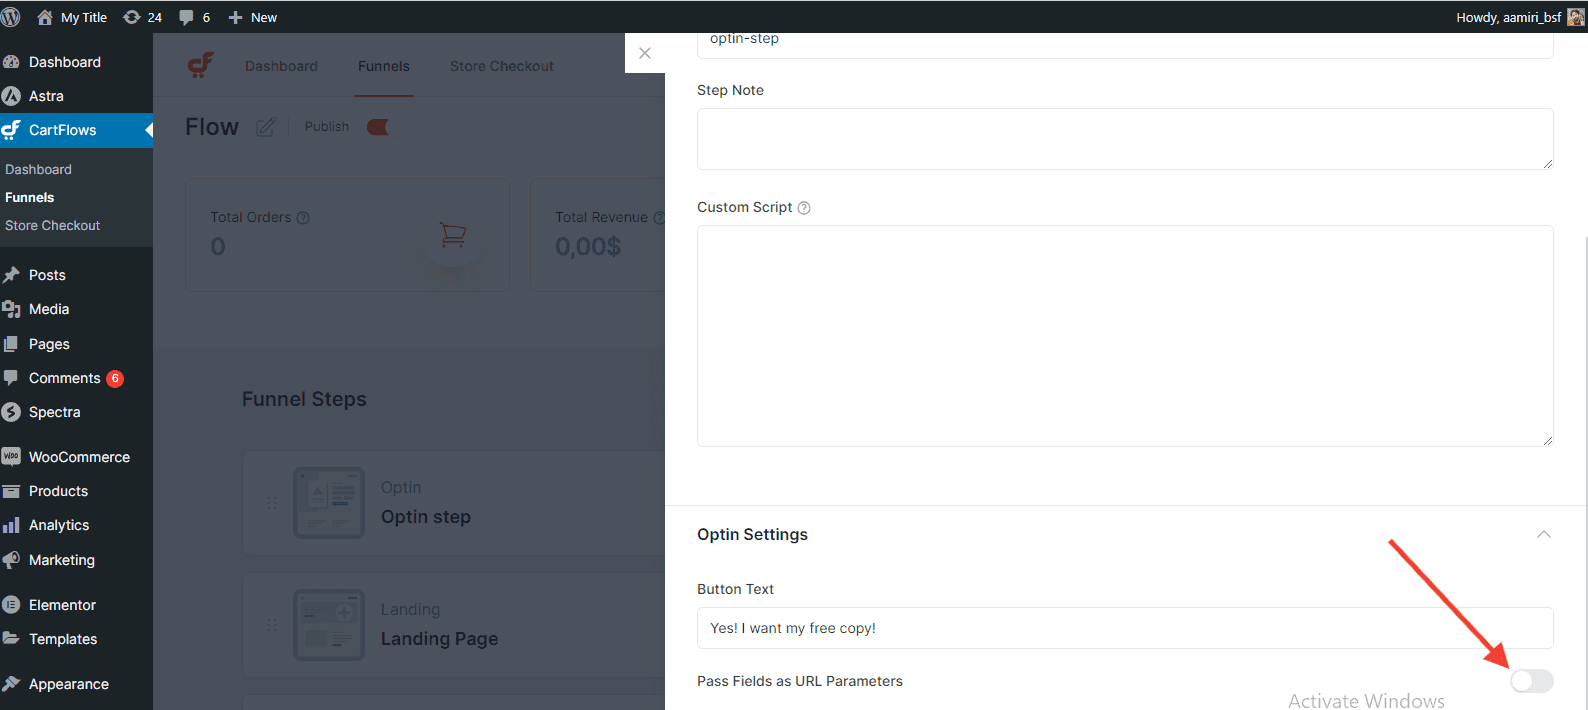Image resolution: width=1588 pixels, height=710 pixels.
Task: Open the New content dropdown in admin bar
Action: pyautogui.click(x=253, y=17)
